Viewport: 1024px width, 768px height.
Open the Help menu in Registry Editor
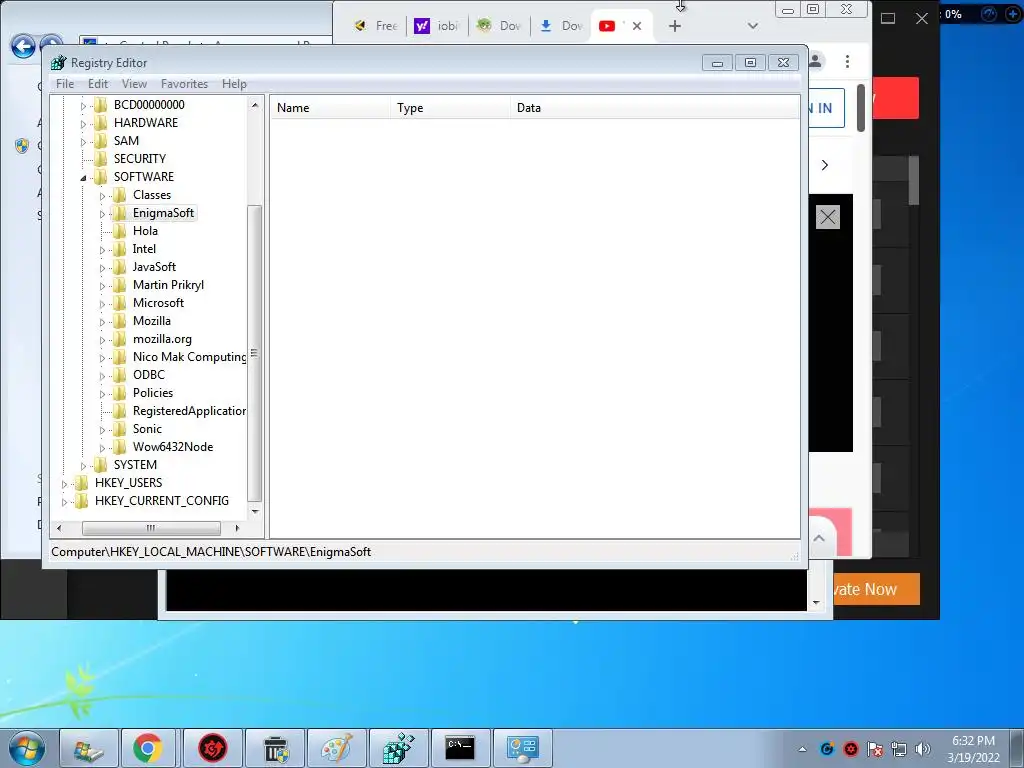coord(234,84)
